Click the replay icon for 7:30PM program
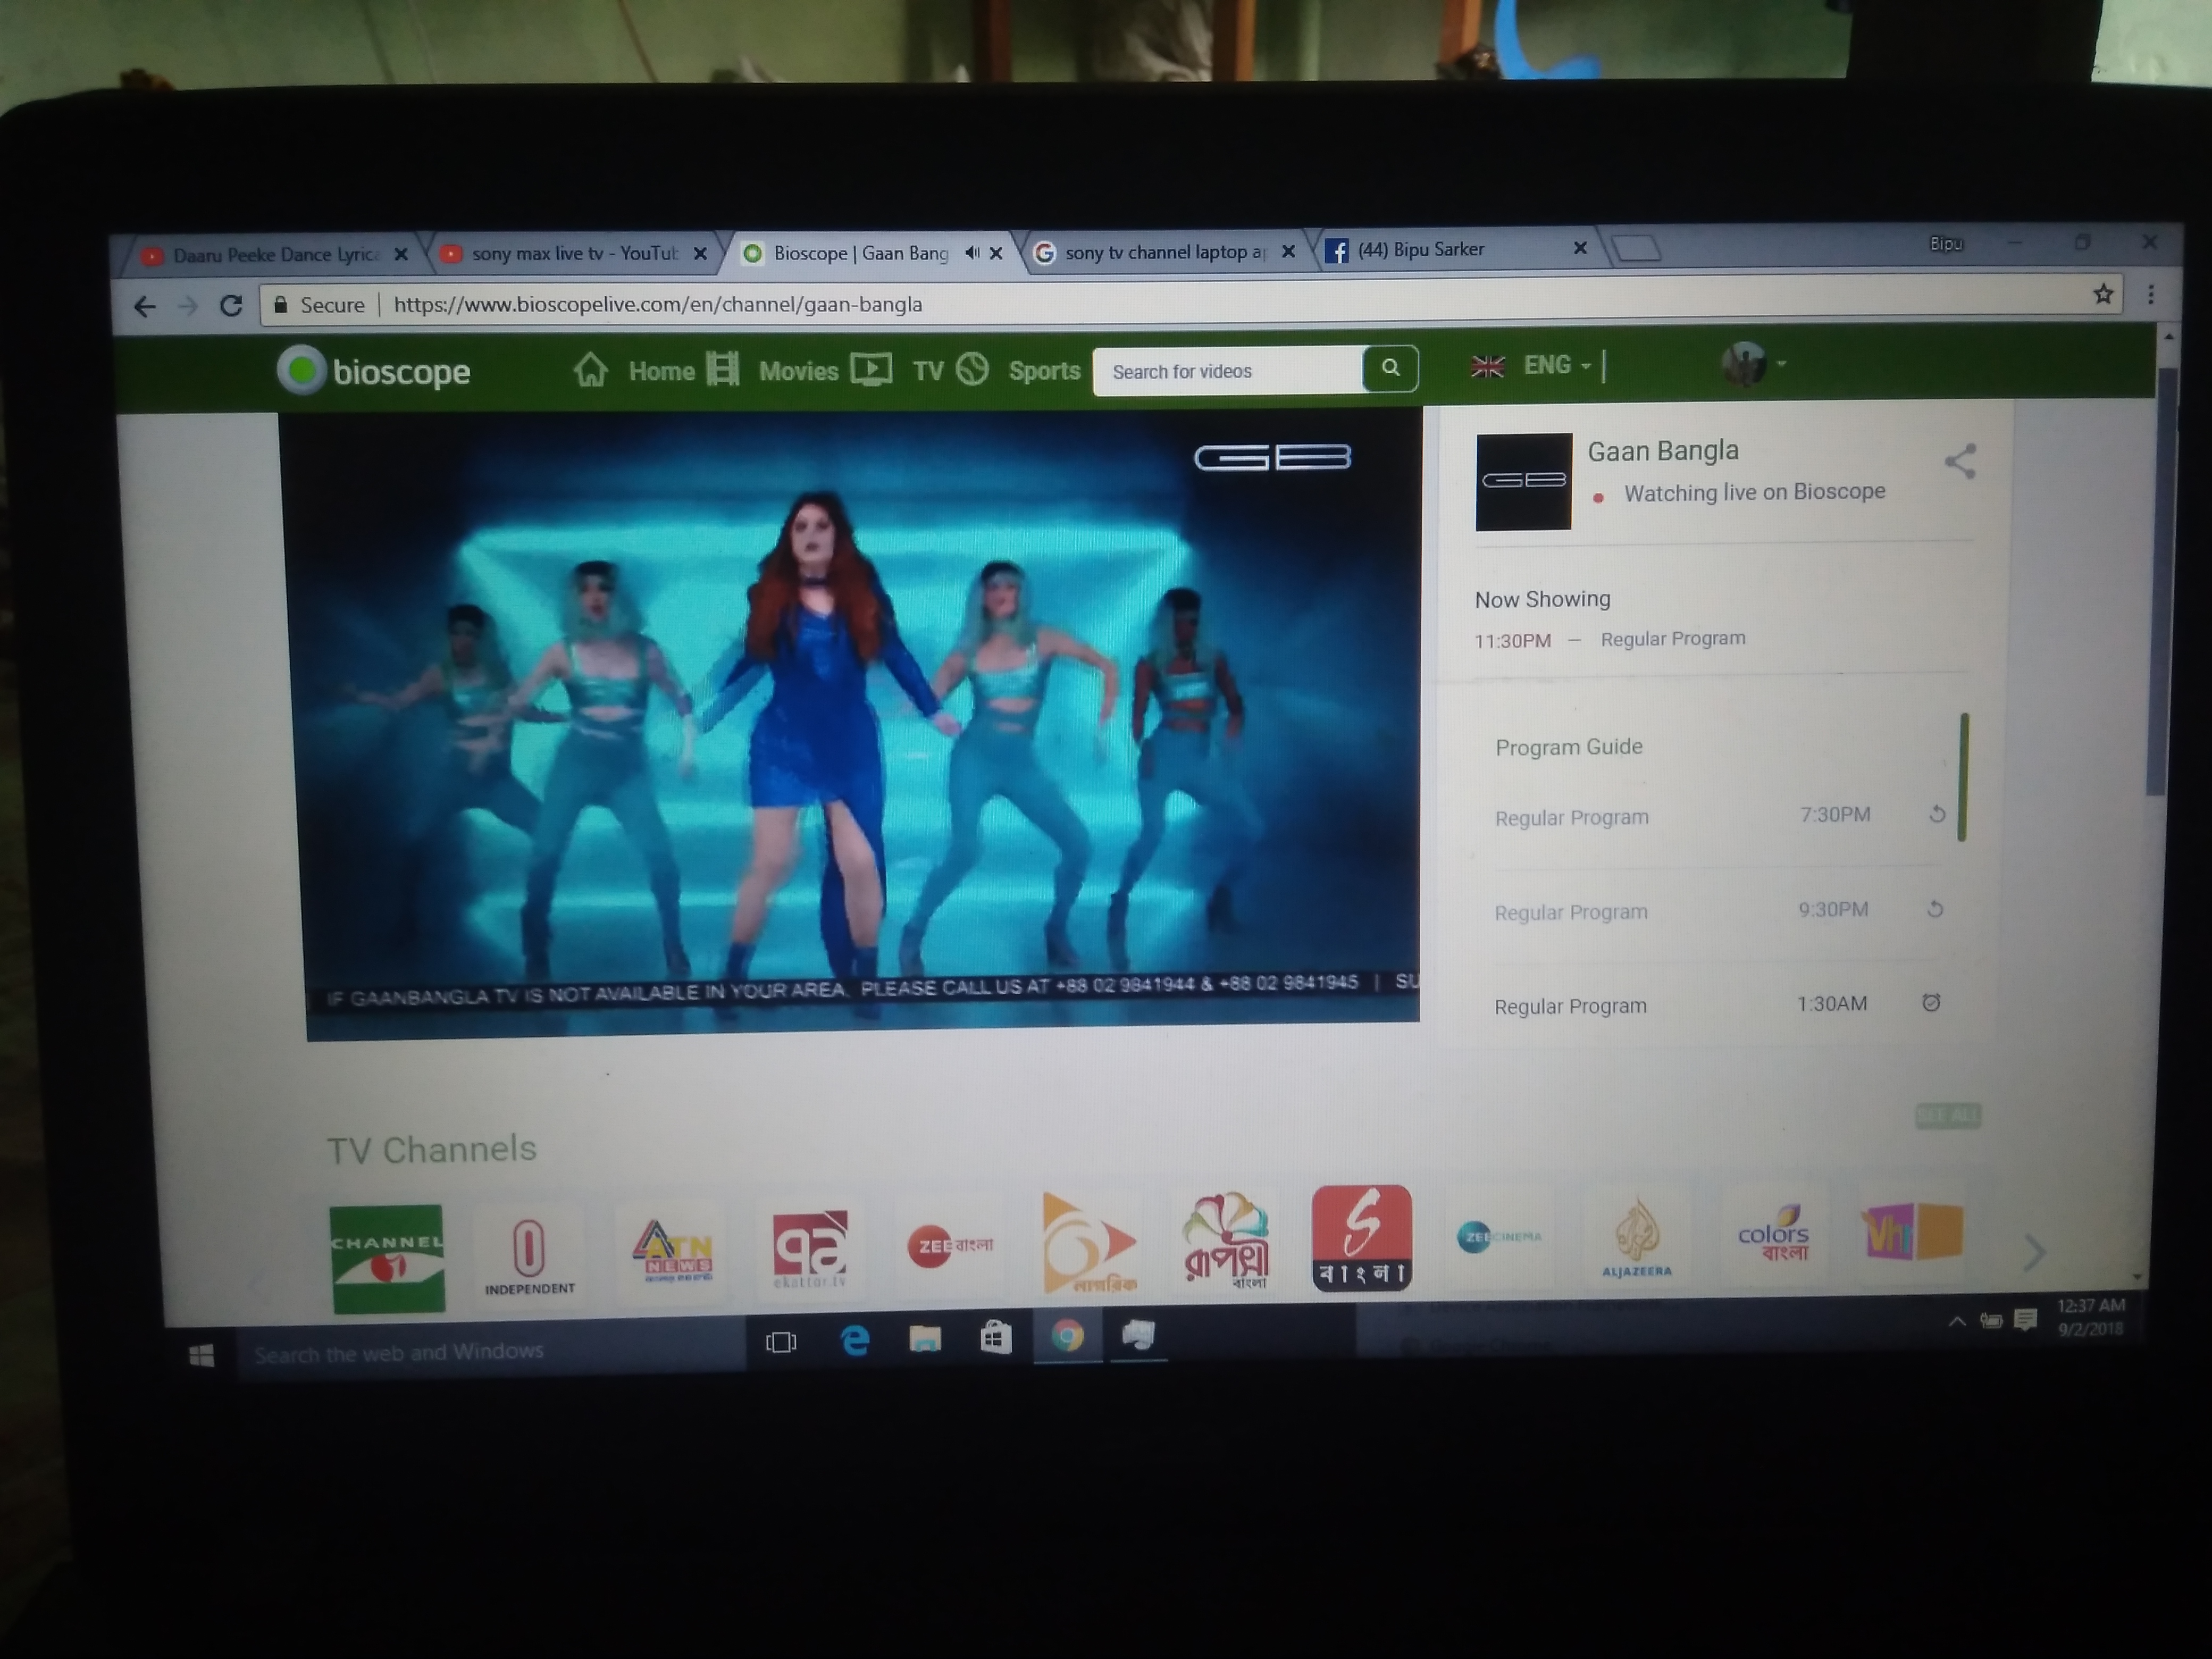 pos(1936,814)
